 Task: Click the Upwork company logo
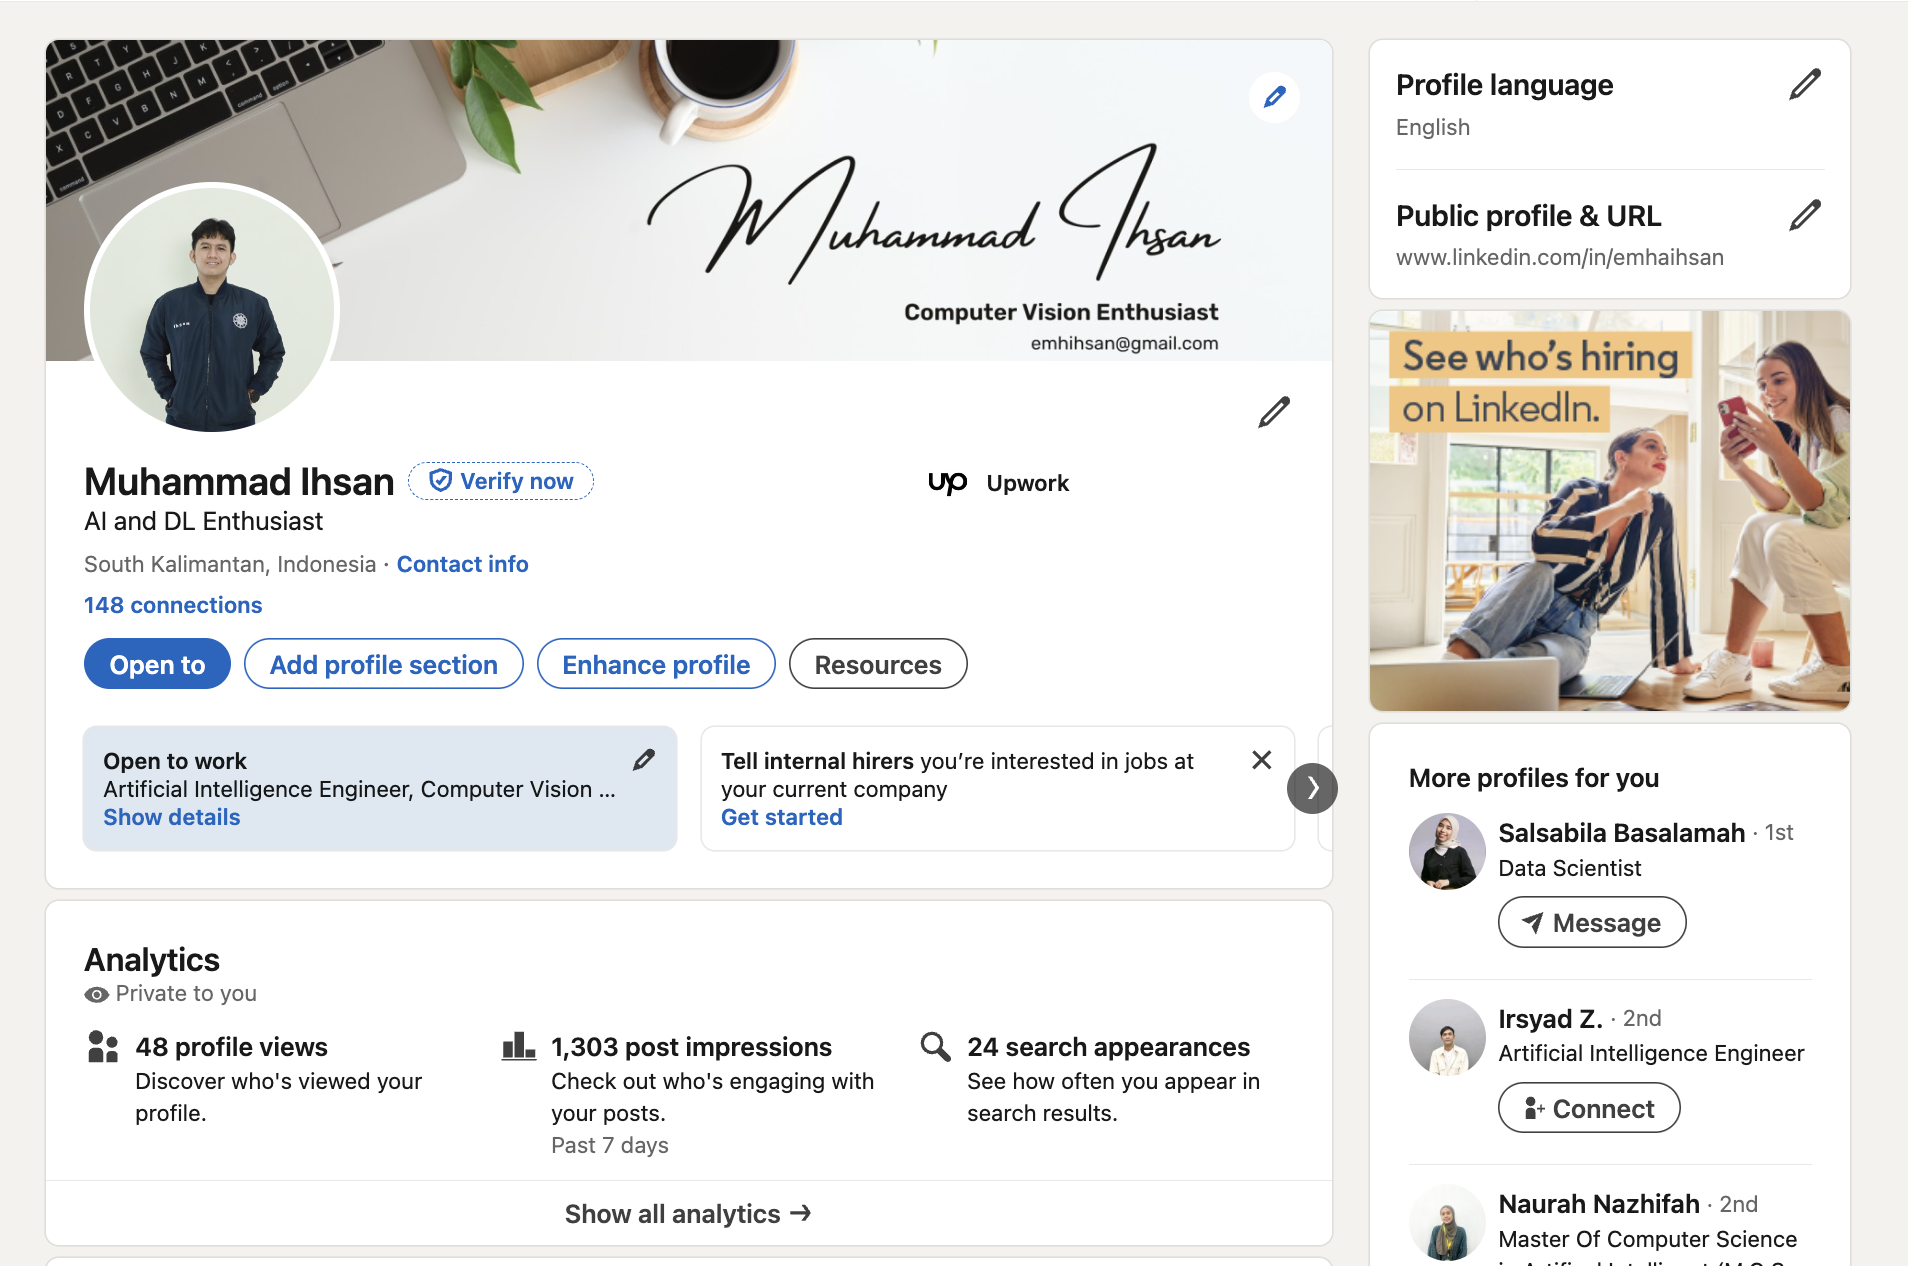(x=947, y=483)
